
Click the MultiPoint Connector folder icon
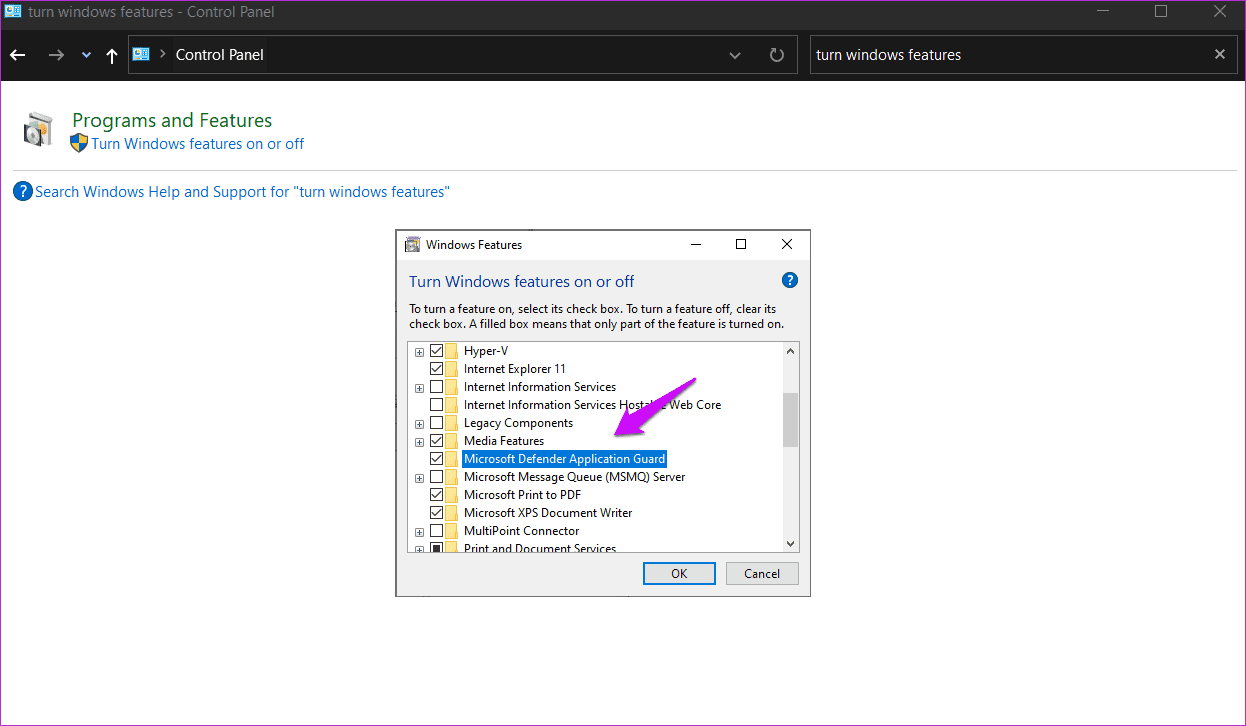pyautogui.click(x=452, y=531)
